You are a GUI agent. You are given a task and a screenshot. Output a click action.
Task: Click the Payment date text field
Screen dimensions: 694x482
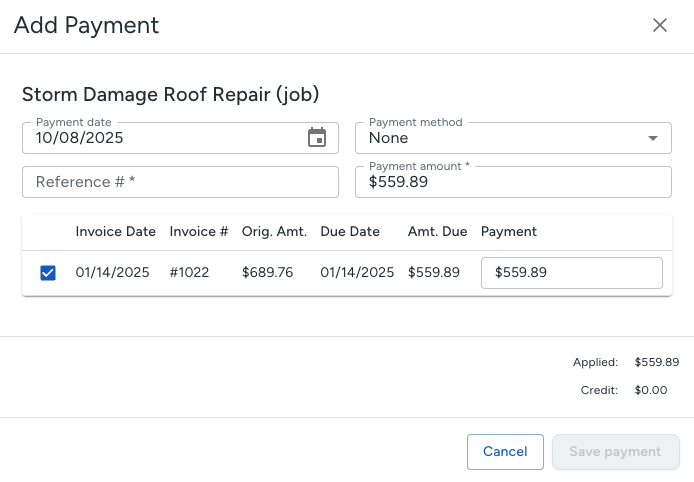click(x=160, y=138)
